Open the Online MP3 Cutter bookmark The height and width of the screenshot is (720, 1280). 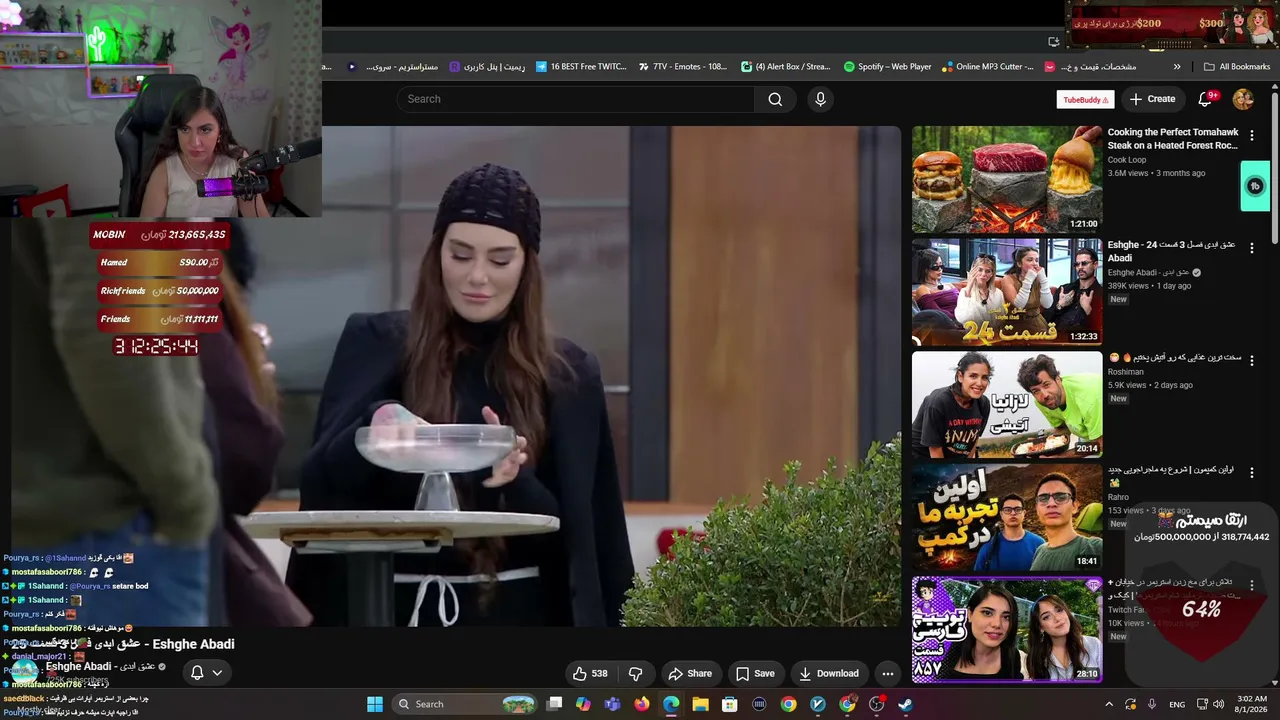point(988,67)
